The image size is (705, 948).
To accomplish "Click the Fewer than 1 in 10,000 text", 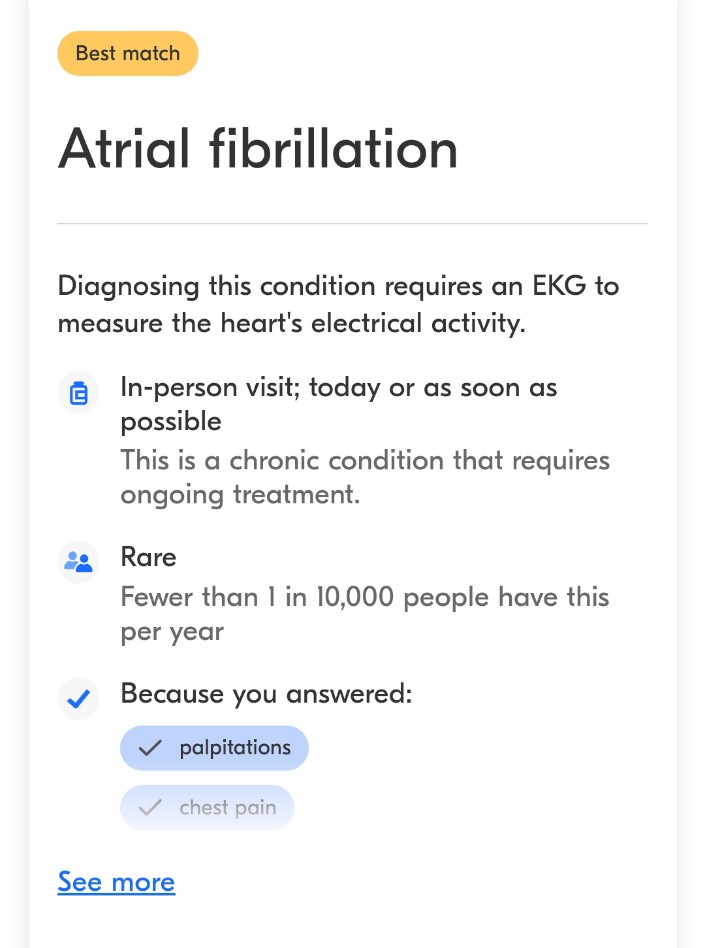I will pyautogui.click(x=365, y=614).
